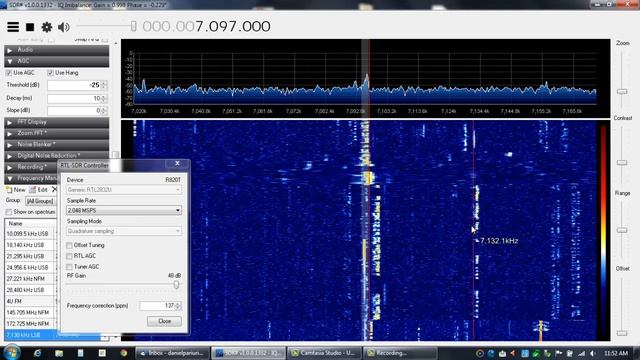Open Chrome from the taskbar
Screen dimensions: 640x360
[x=123, y=353]
